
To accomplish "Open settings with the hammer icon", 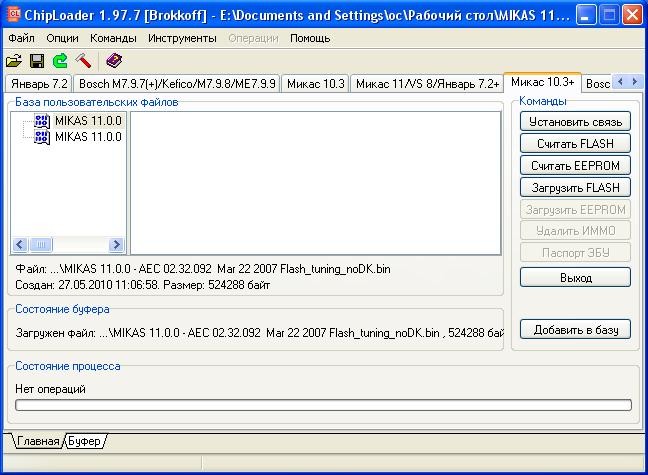I will tap(83, 61).
